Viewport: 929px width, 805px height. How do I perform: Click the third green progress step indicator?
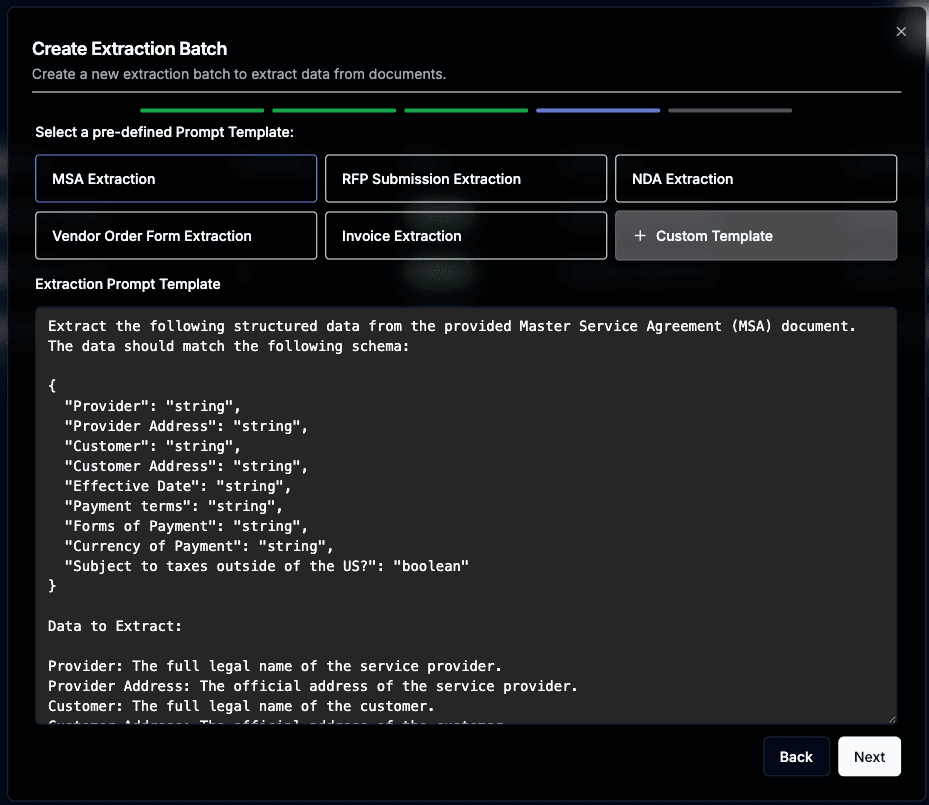(x=465, y=110)
